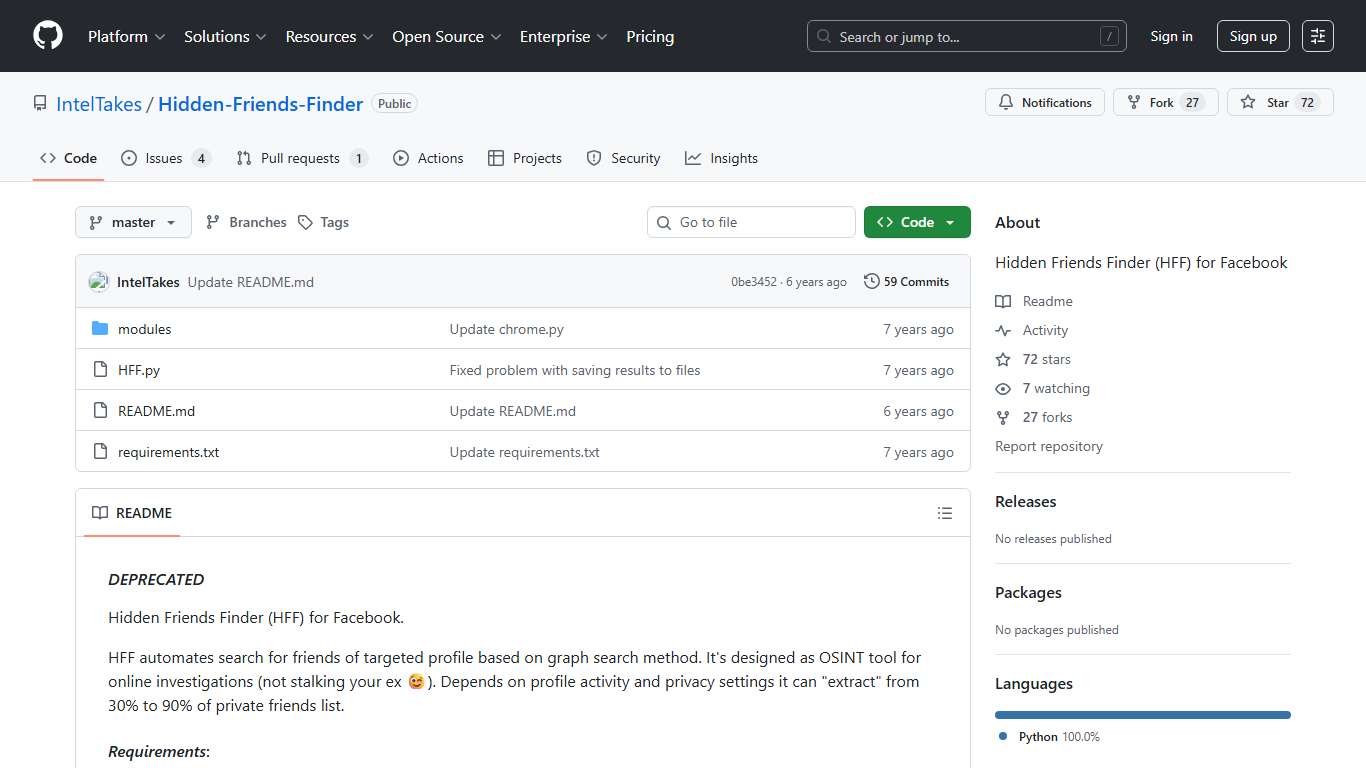Click the Watching eye icon in About
The image size is (1366, 768).
[1002, 388]
